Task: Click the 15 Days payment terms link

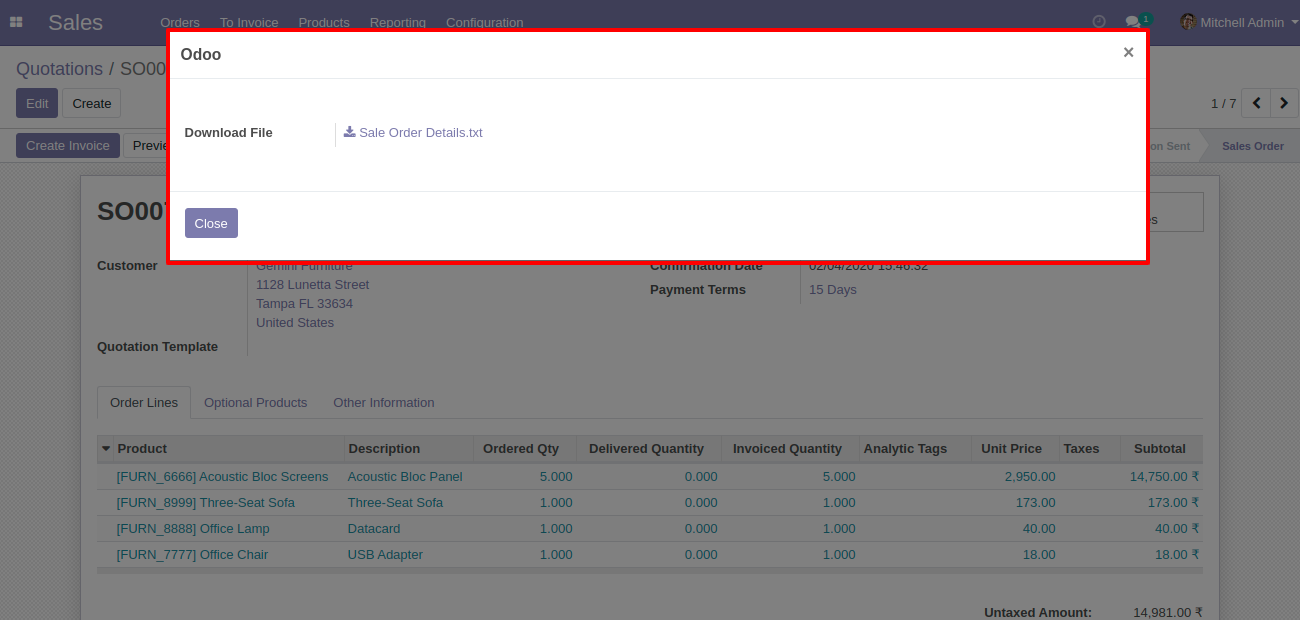Action: [x=833, y=290]
